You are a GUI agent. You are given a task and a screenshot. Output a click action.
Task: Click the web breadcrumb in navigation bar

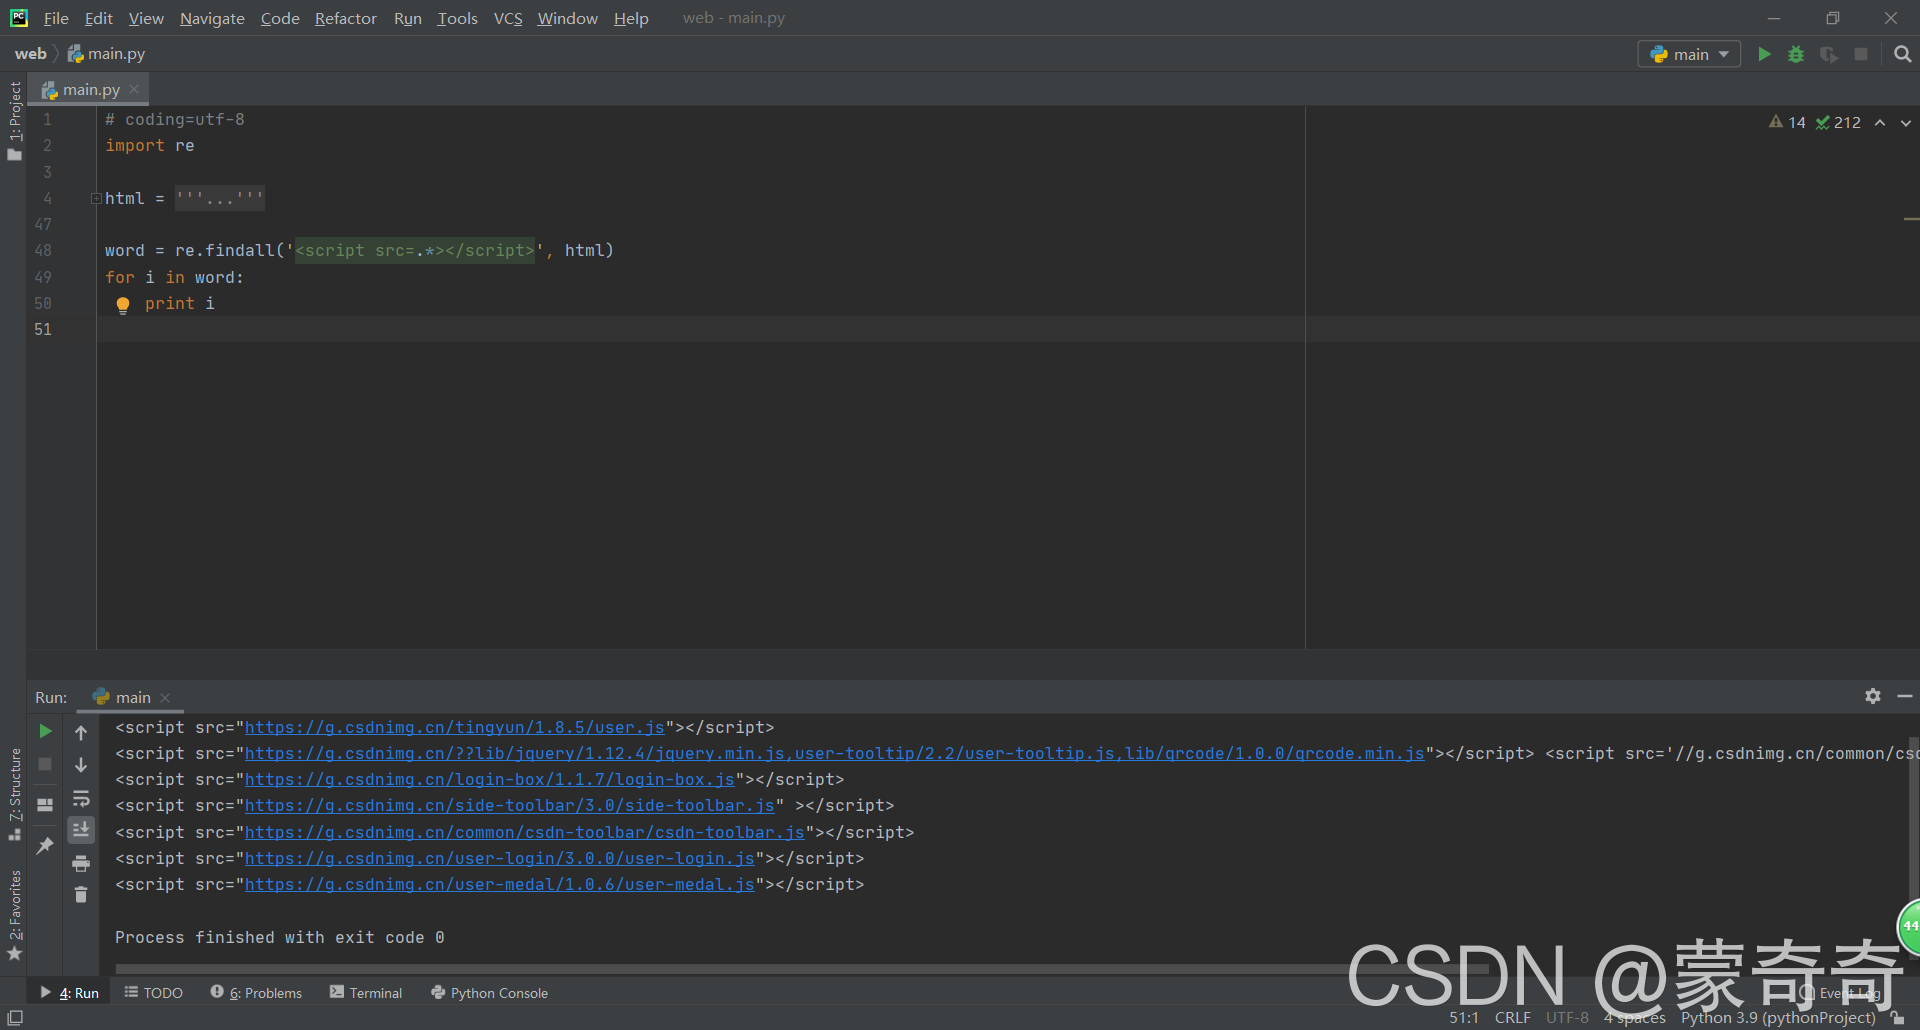pos(30,54)
